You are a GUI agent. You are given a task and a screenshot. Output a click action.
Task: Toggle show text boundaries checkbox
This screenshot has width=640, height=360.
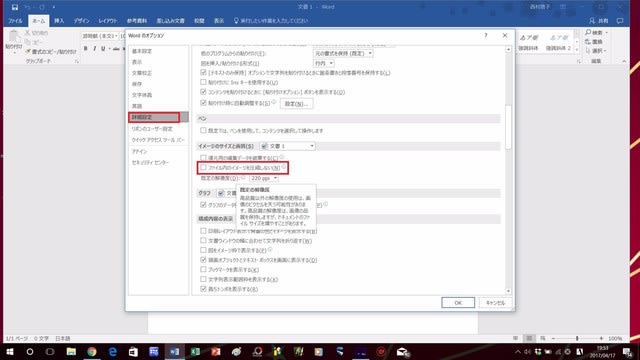[x=203, y=279]
